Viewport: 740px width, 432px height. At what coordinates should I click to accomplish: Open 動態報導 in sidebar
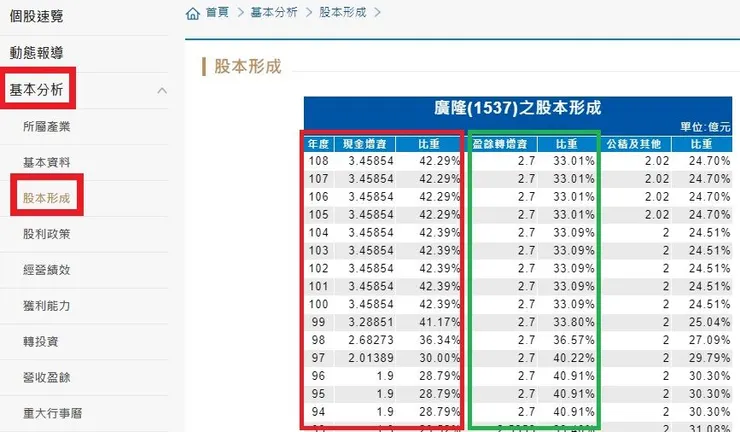[x=36, y=53]
